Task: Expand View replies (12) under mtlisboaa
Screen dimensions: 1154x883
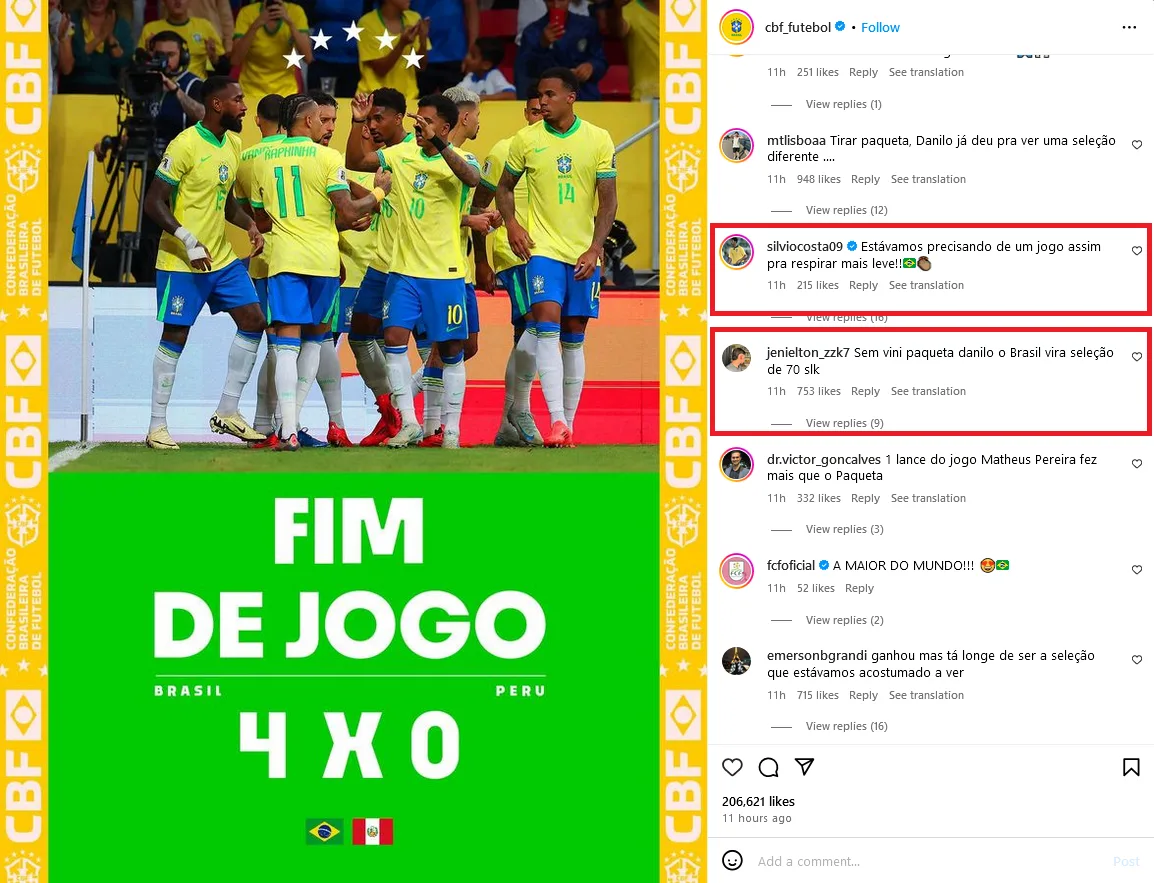Action: 846,210
